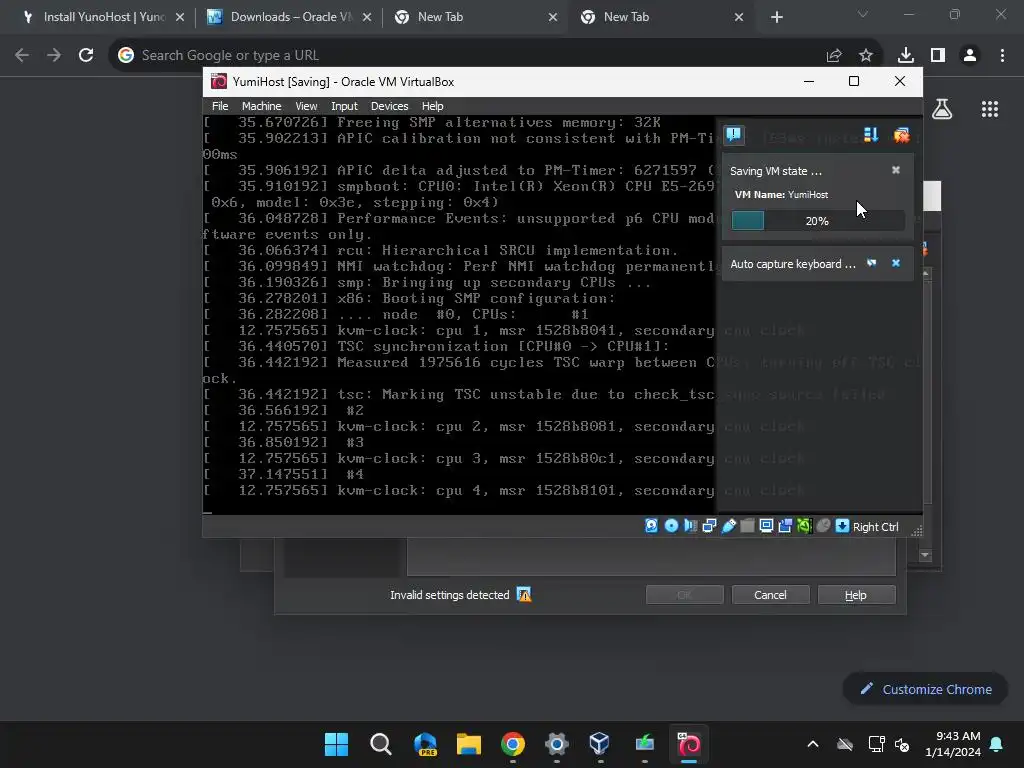Image resolution: width=1024 pixels, height=768 pixels.
Task: Click the VirtualBox cube icon in the taskbar
Action: pyautogui.click(x=600, y=744)
